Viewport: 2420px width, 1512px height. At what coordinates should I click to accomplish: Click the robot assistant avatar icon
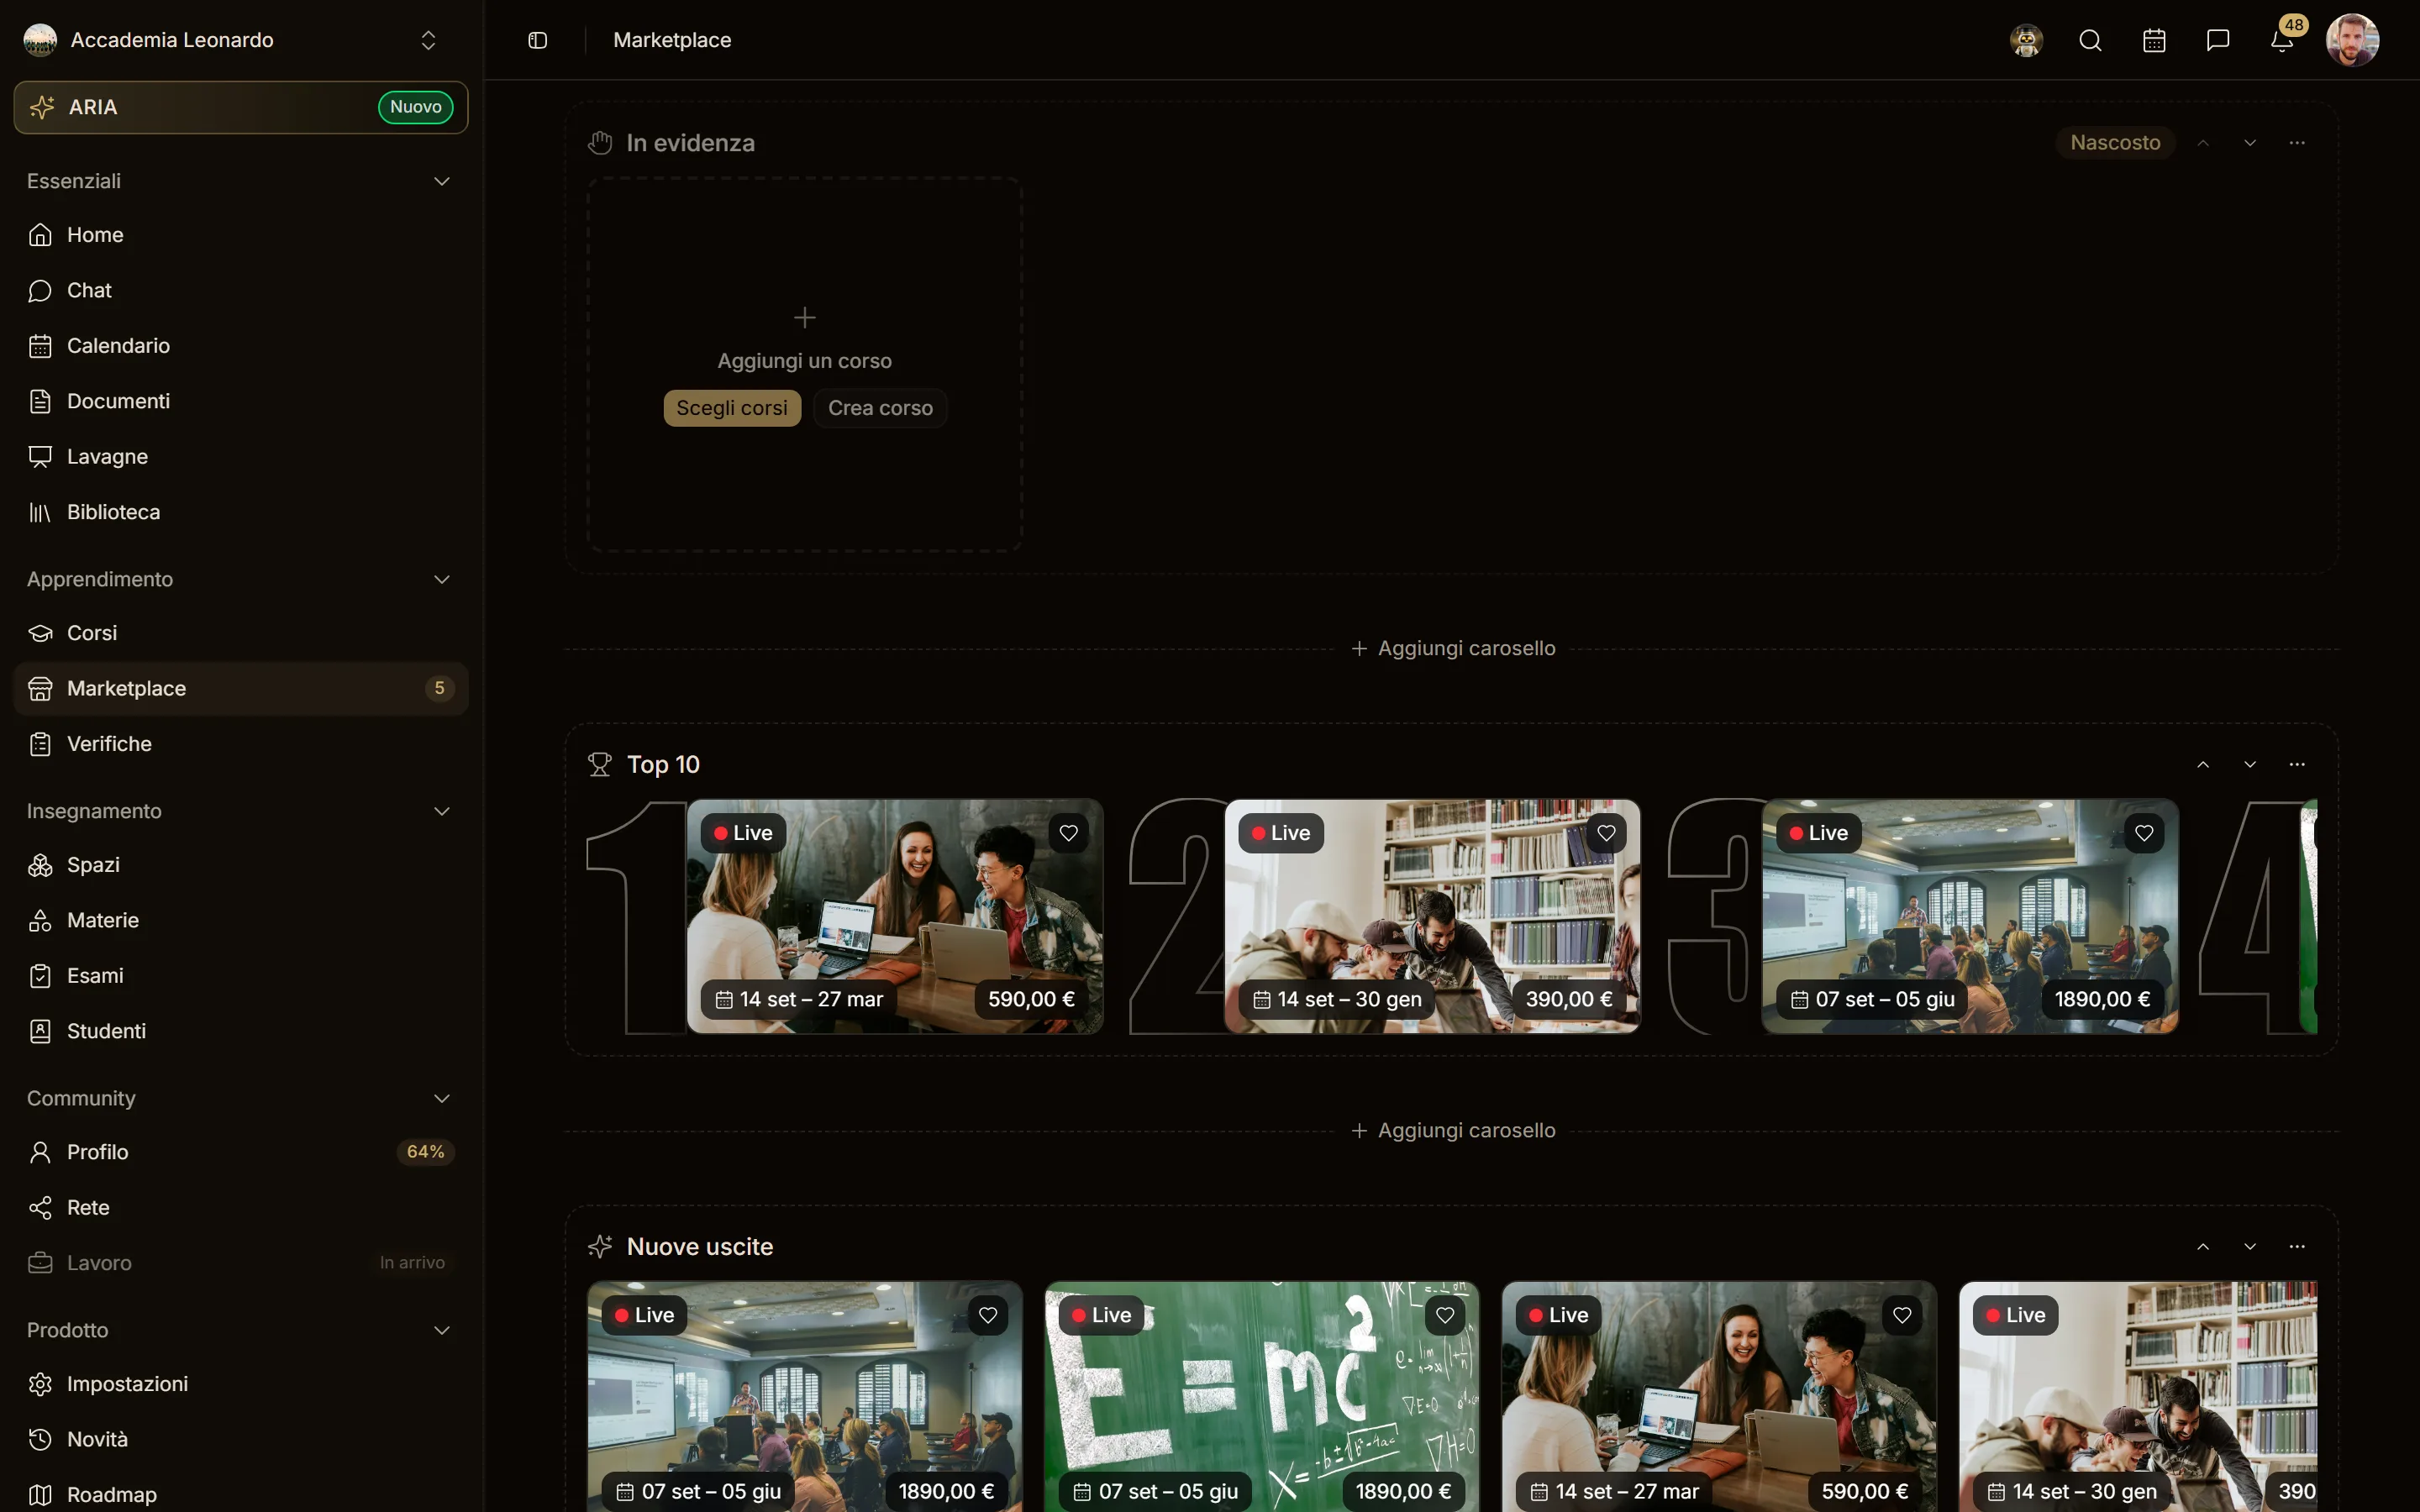(x=2026, y=40)
